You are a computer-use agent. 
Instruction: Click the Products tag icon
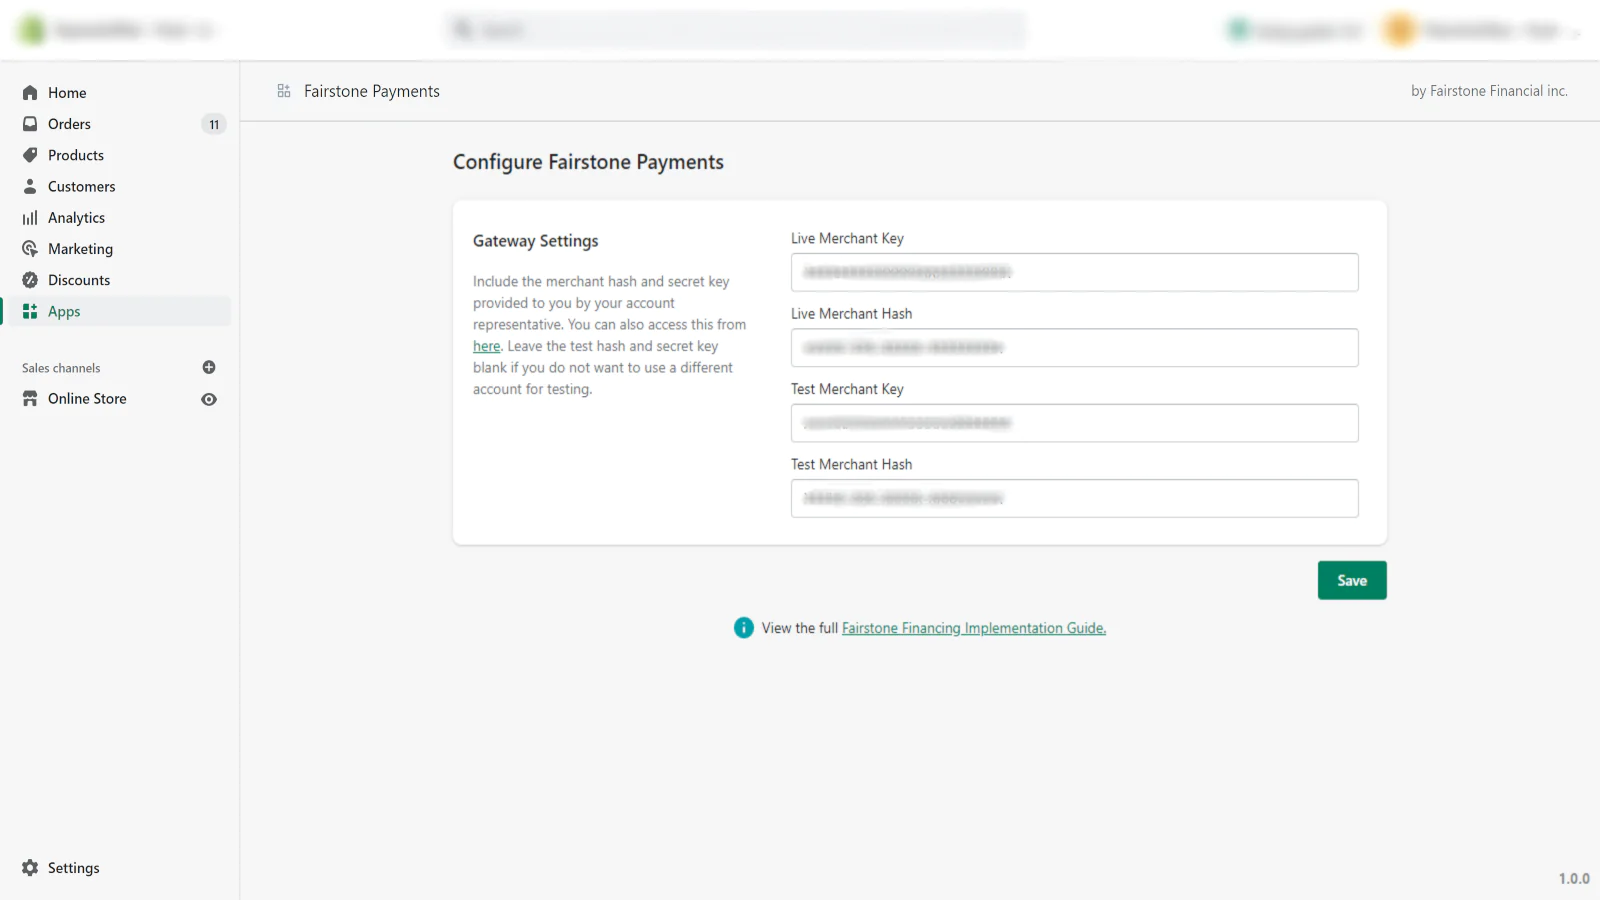pos(30,155)
